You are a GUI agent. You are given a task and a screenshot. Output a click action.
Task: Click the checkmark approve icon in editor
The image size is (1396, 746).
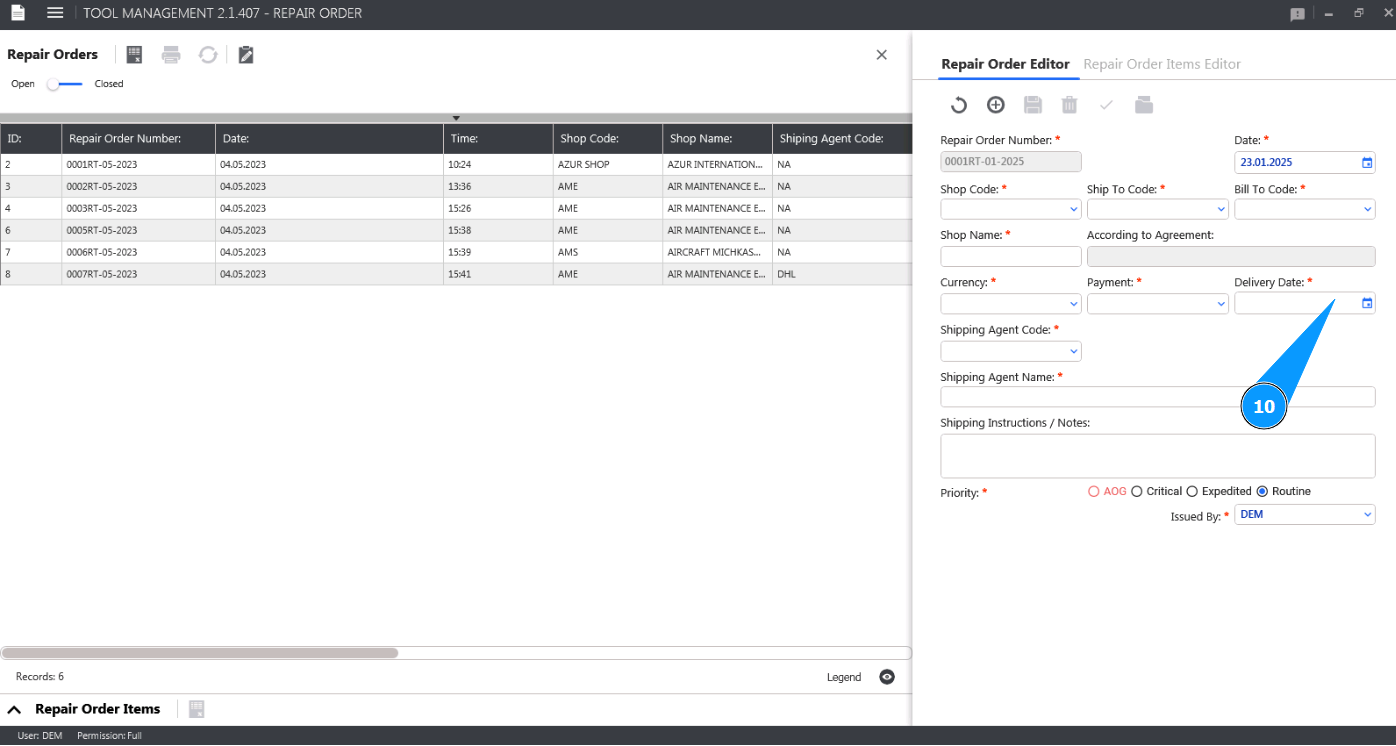pos(1106,105)
